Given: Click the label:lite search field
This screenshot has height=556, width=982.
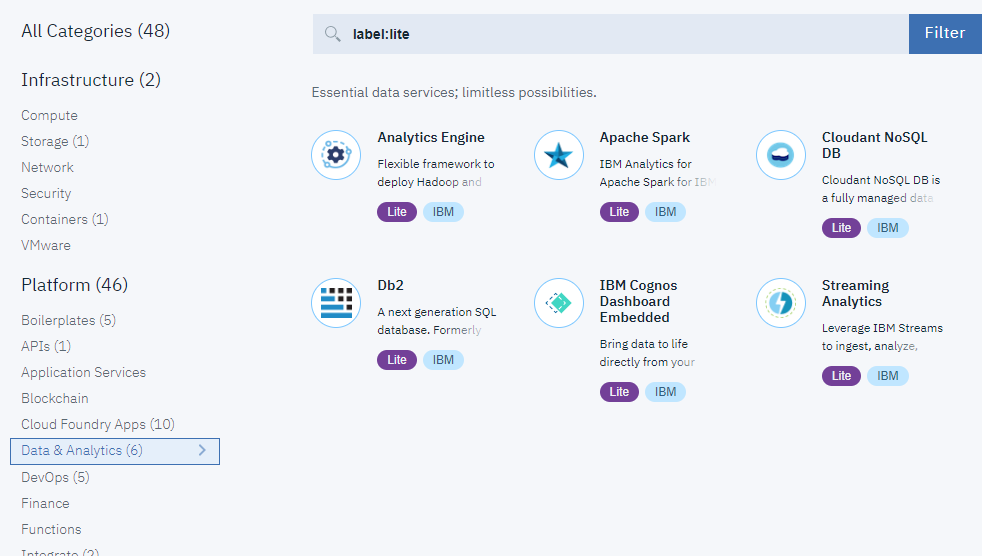Looking at the screenshot, I should 611,34.
